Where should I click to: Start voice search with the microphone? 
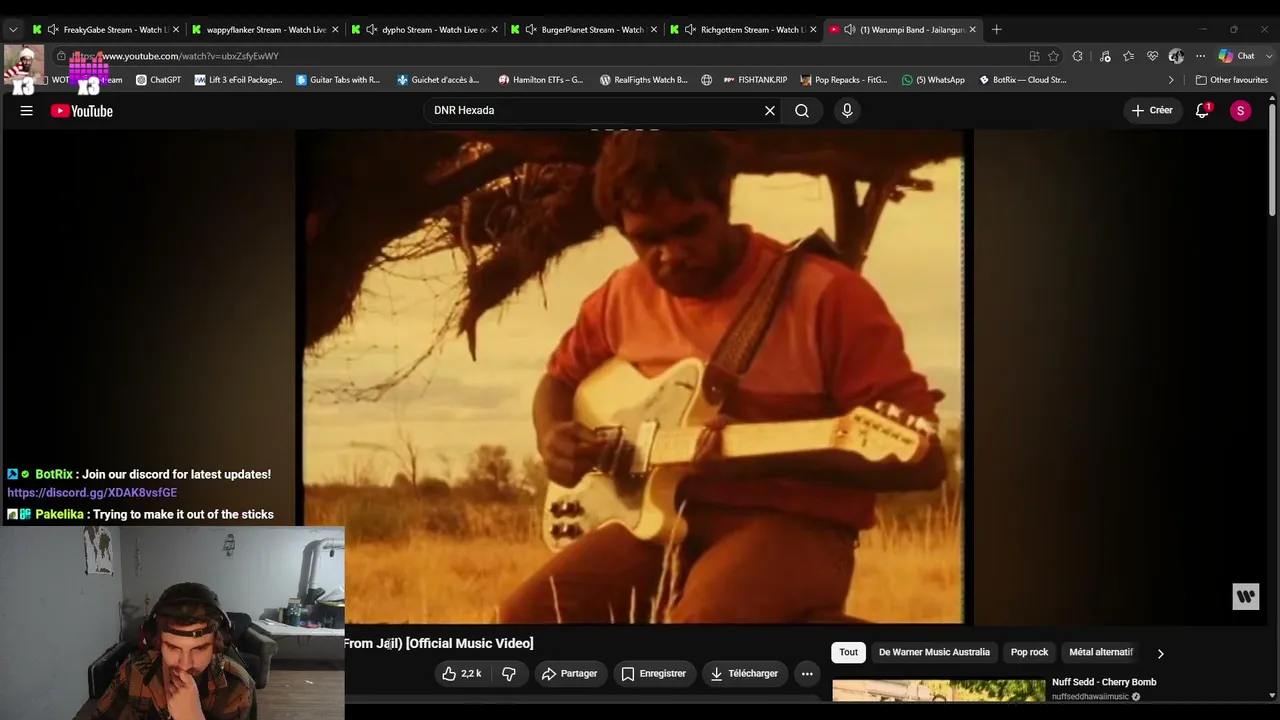point(847,111)
